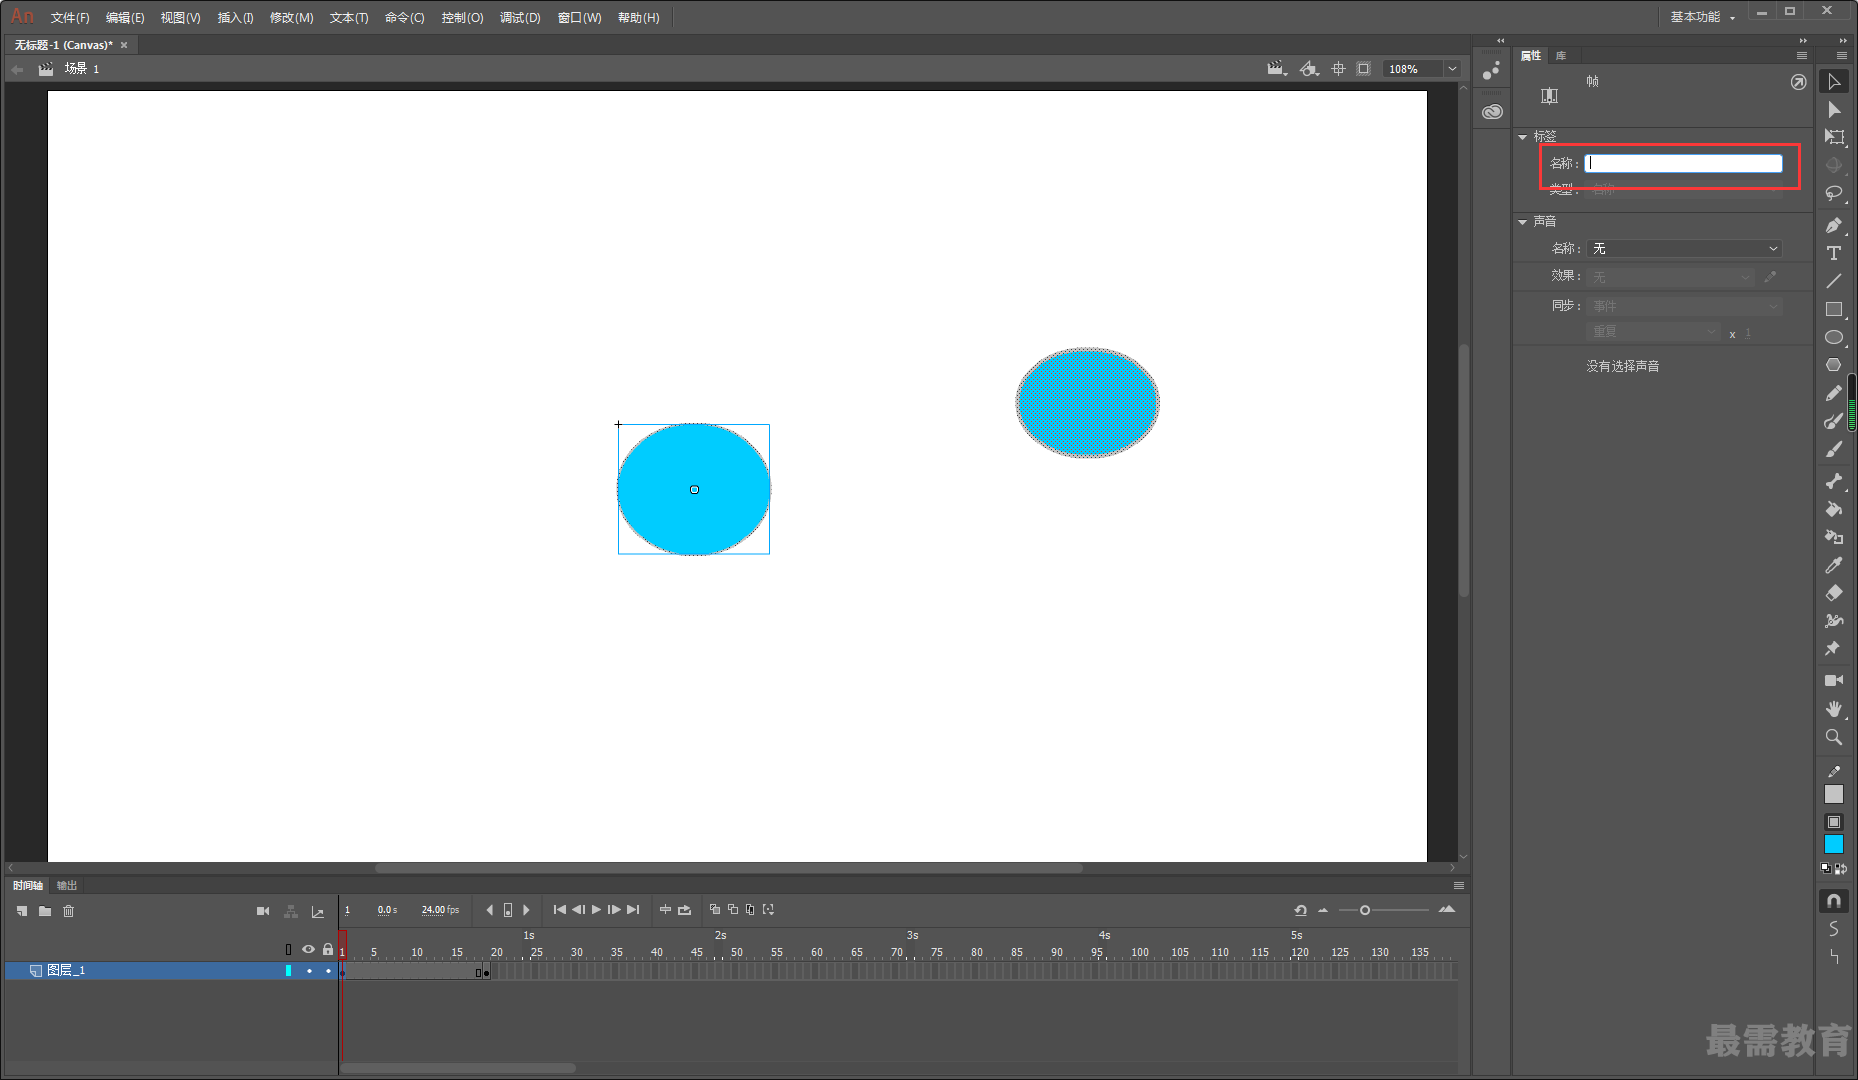Toggle lock on 图层_1
This screenshot has height=1080, width=1858.
tap(328, 971)
